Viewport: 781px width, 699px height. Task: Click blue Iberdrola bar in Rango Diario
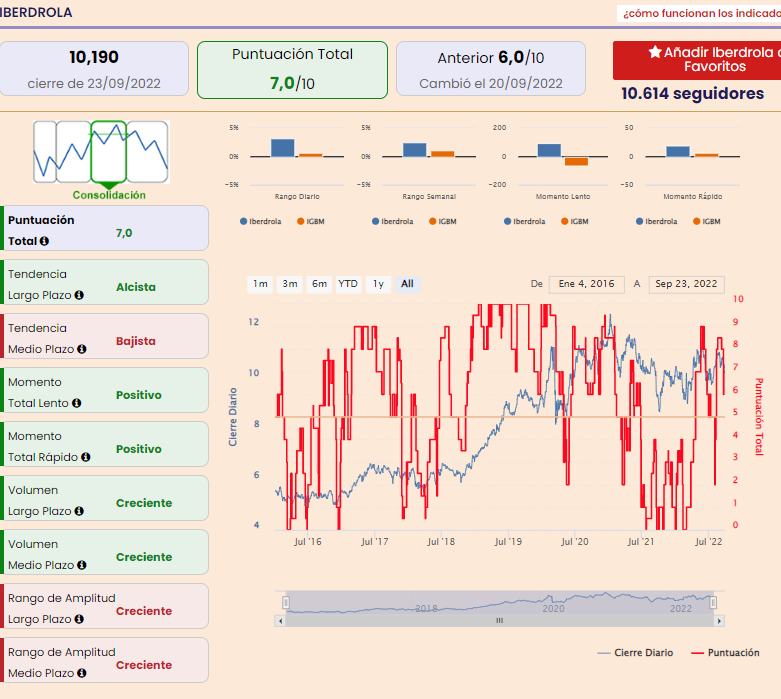282,148
